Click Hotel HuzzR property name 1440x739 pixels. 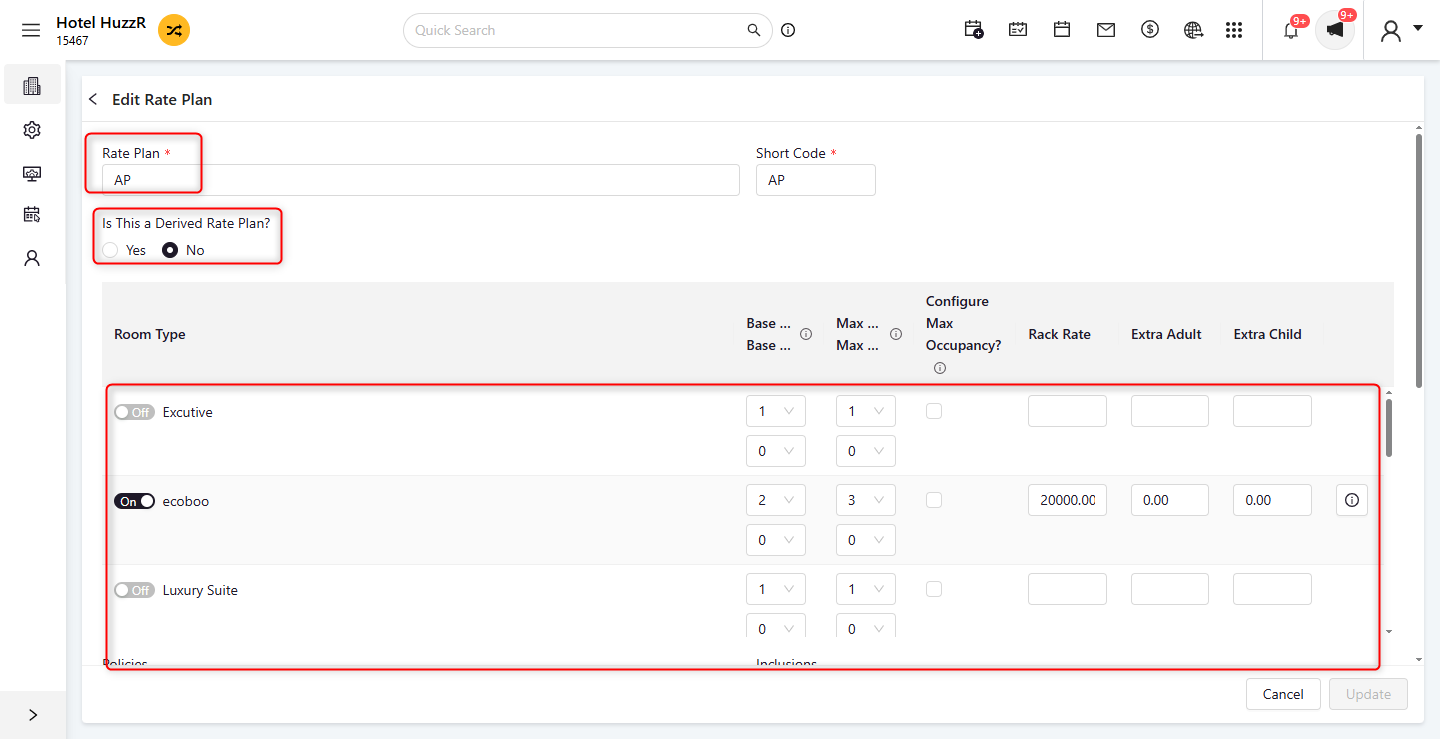pos(101,22)
